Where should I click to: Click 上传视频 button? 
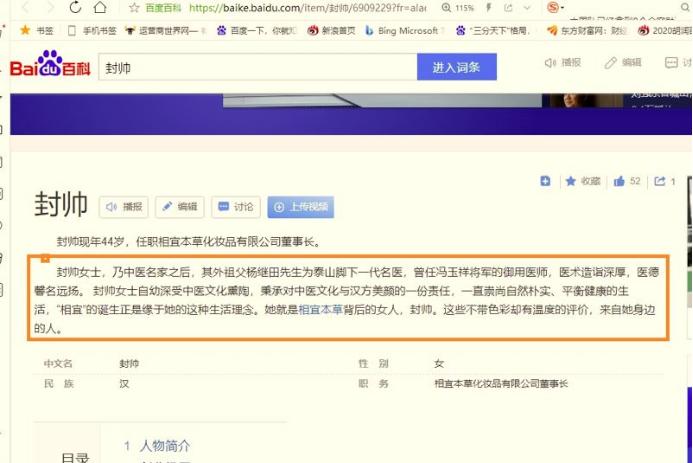(x=301, y=207)
